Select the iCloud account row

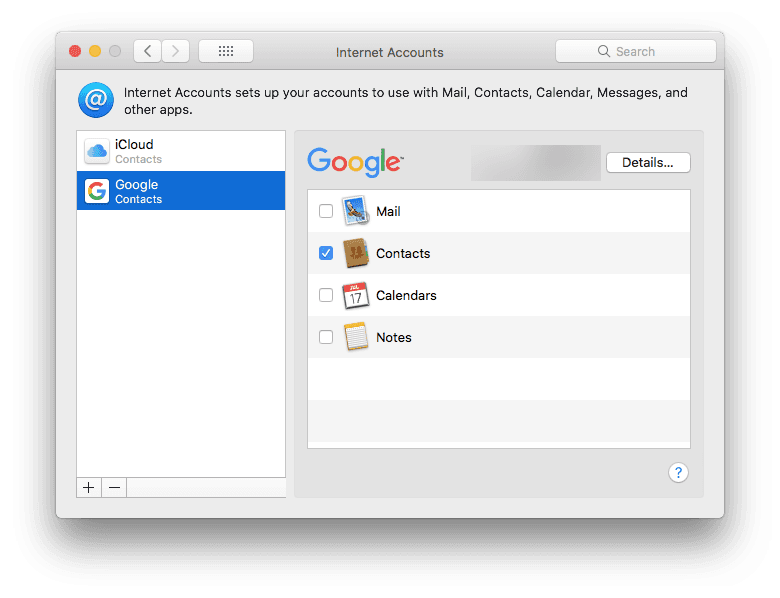pyautogui.click(x=181, y=151)
